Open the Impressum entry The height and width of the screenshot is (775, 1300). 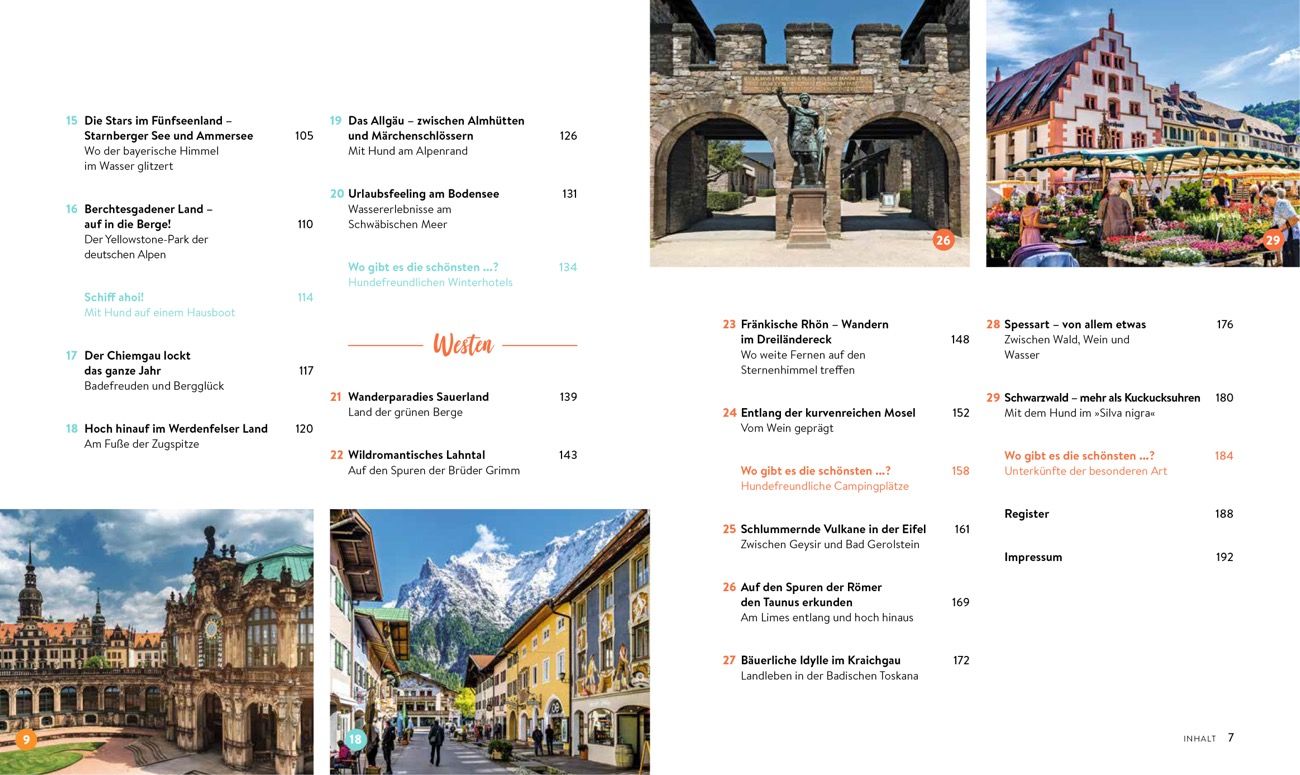pyautogui.click(x=1032, y=557)
